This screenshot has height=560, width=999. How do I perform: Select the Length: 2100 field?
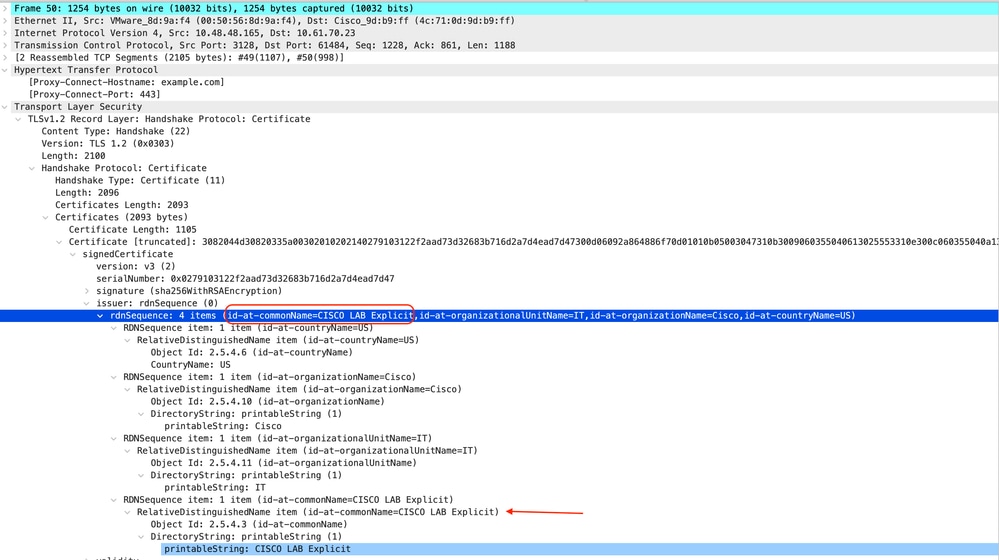point(73,156)
